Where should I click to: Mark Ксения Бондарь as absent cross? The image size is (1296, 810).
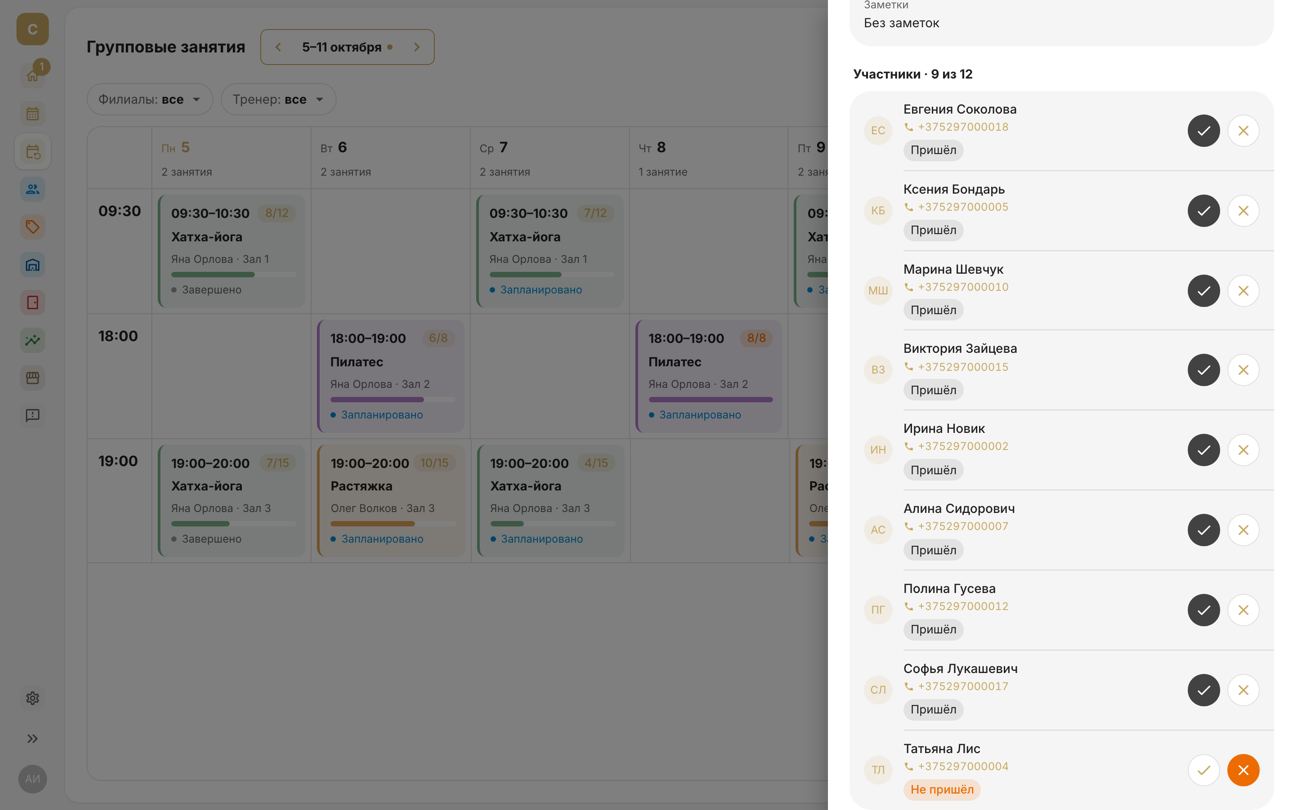(1244, 211)
